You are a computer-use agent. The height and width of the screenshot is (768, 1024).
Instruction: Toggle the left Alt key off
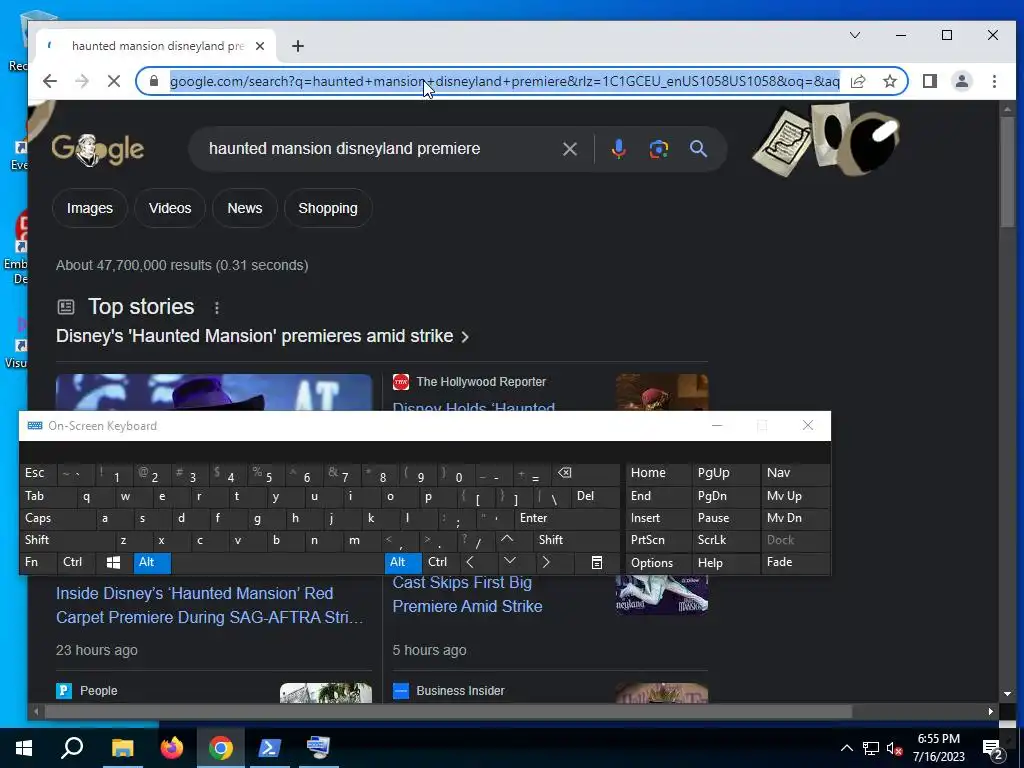(x=152, y=562)
